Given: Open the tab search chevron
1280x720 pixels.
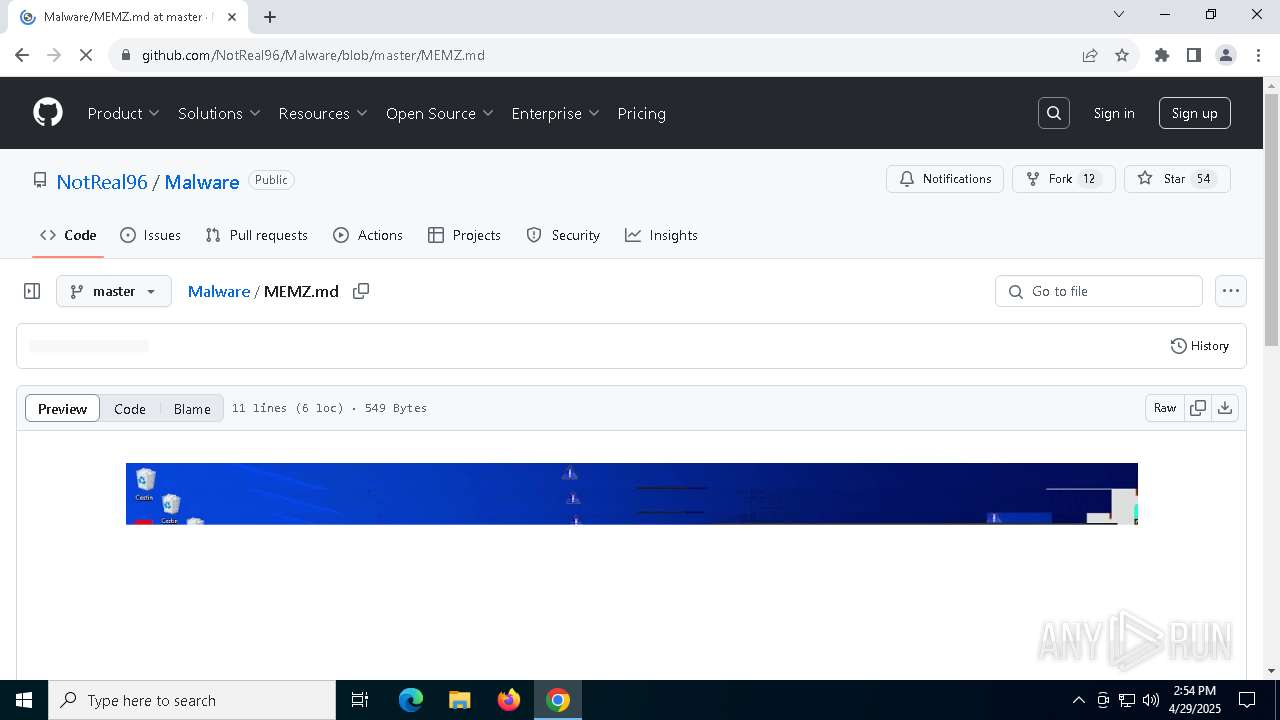Looking at the screenshot, I should 1119,14.
